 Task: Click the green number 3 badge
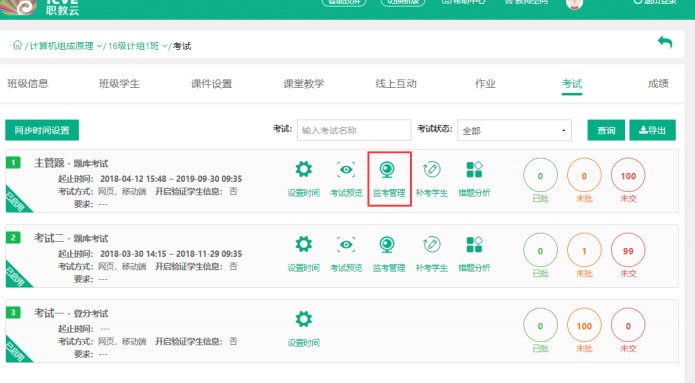pos(13,313)
